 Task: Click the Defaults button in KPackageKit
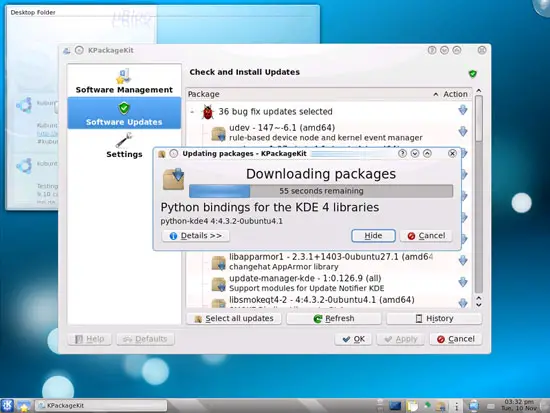pos(145,339)
